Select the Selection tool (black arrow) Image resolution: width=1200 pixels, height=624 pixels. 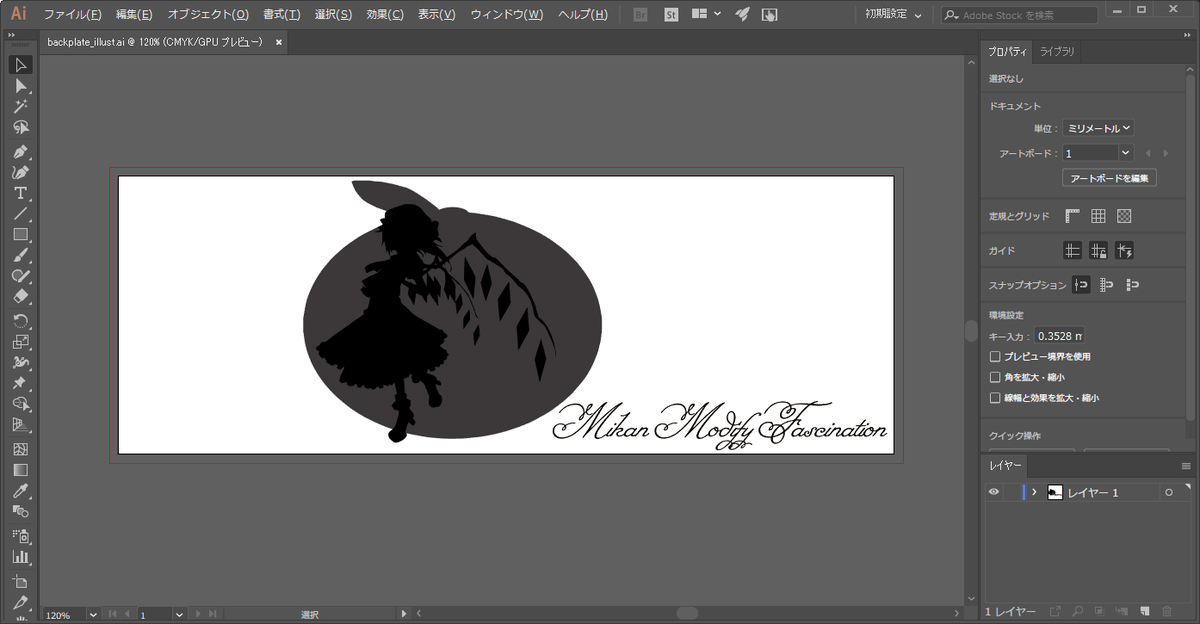pyautogui.click(x=20, y=65)
